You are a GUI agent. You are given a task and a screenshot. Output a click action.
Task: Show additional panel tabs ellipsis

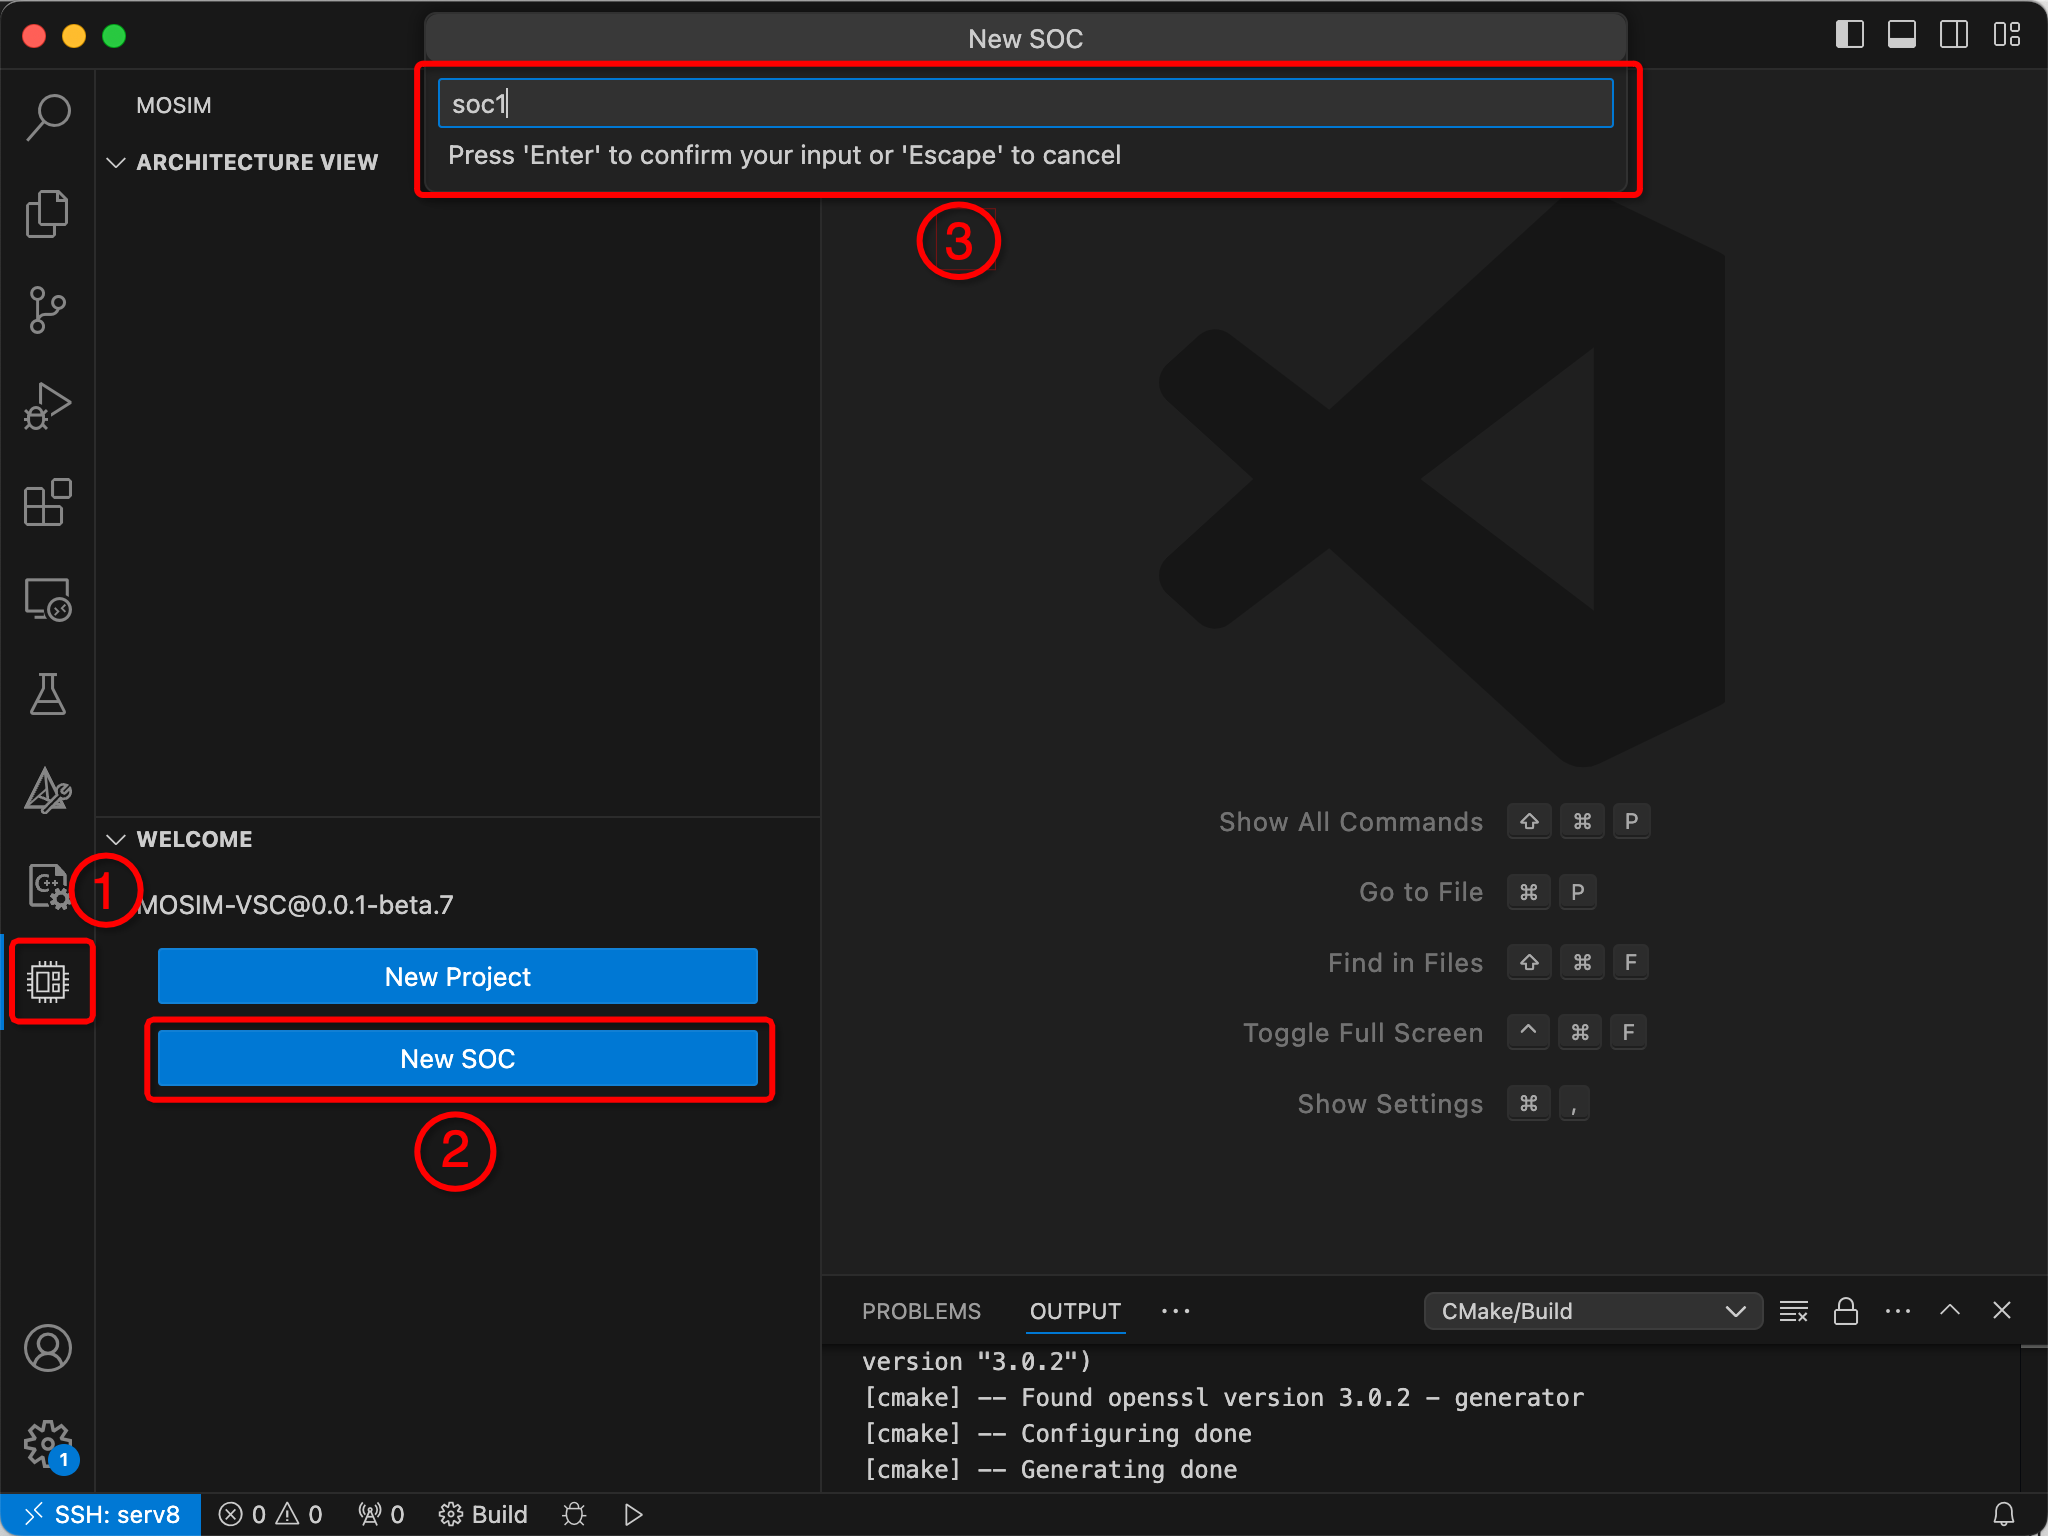click(1176, 1311)
